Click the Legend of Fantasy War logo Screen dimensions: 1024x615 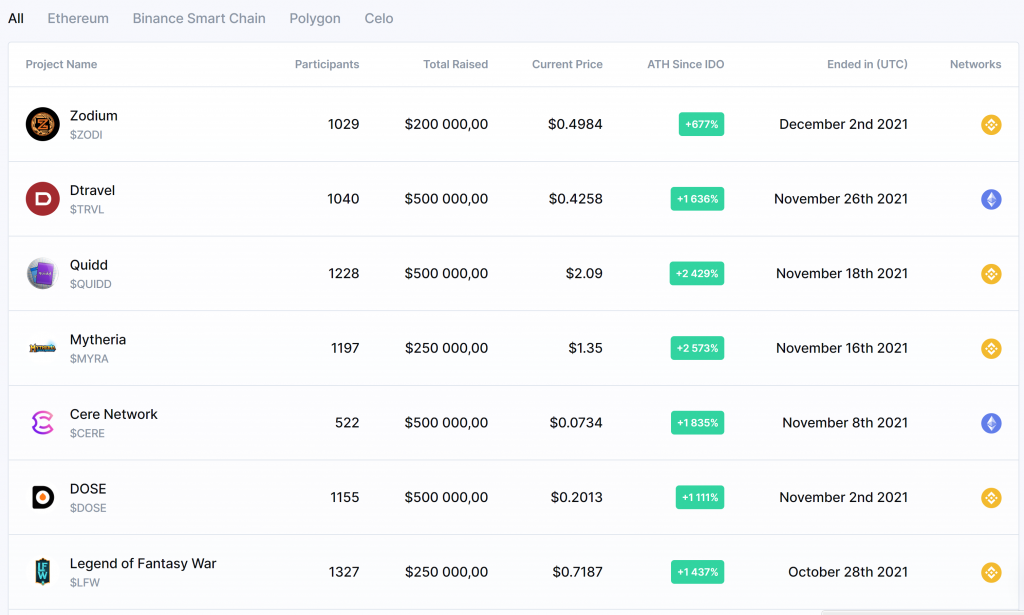(x=42, y=572)
